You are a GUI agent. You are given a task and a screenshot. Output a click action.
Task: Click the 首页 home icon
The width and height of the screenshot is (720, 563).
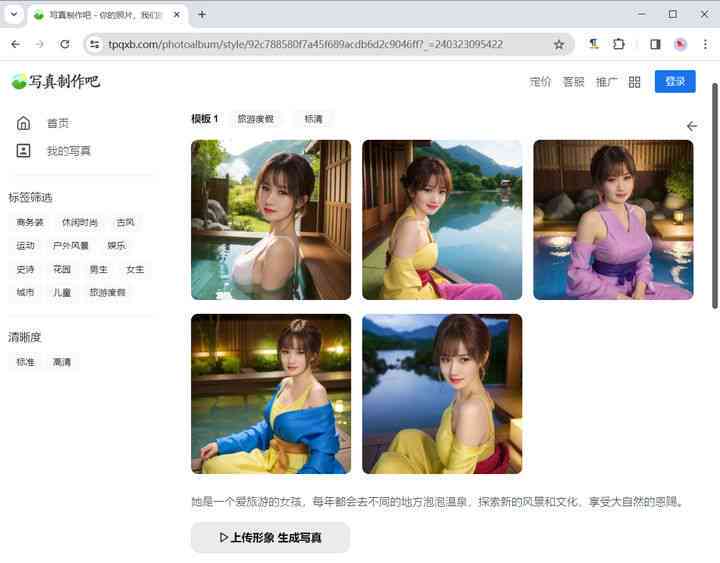point(23,123)
